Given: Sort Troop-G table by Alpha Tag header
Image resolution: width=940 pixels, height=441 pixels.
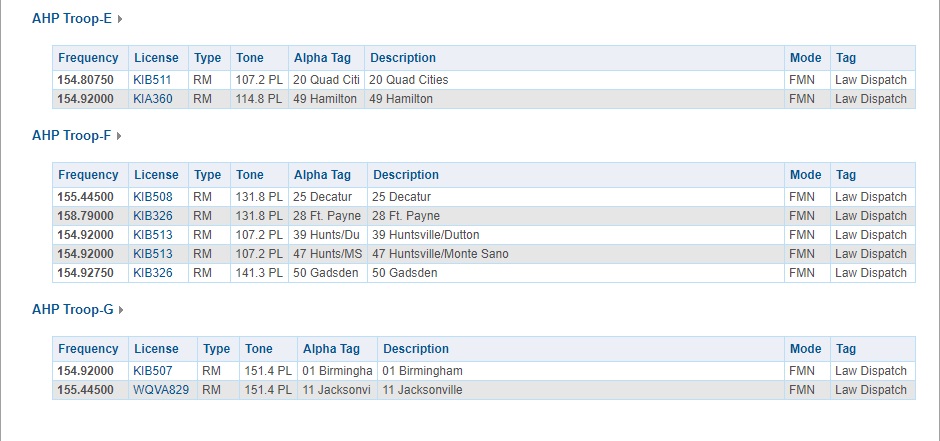Looking at the screenshot, I should 332,349.
